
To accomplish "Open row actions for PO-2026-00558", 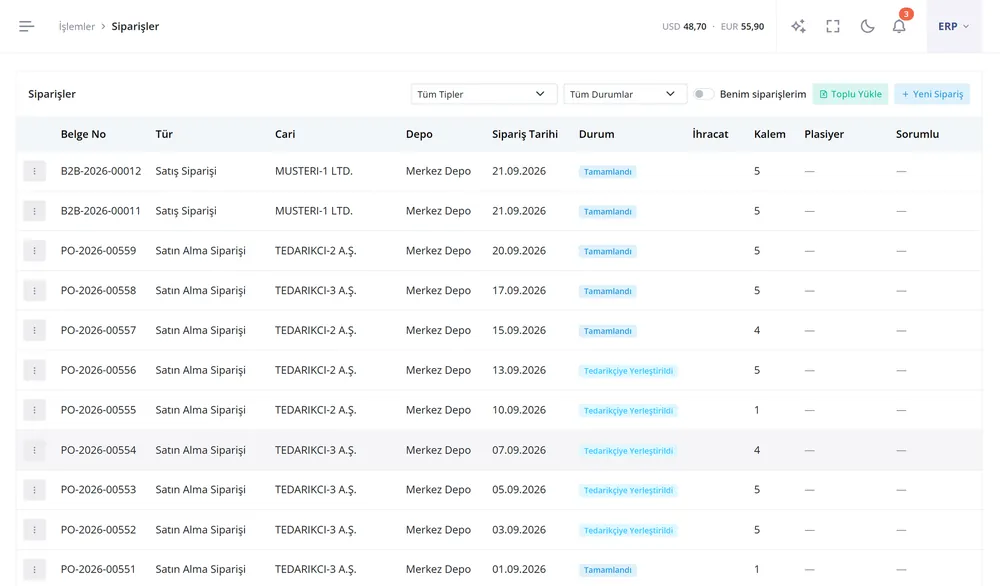I will click(x=34, y=291).
